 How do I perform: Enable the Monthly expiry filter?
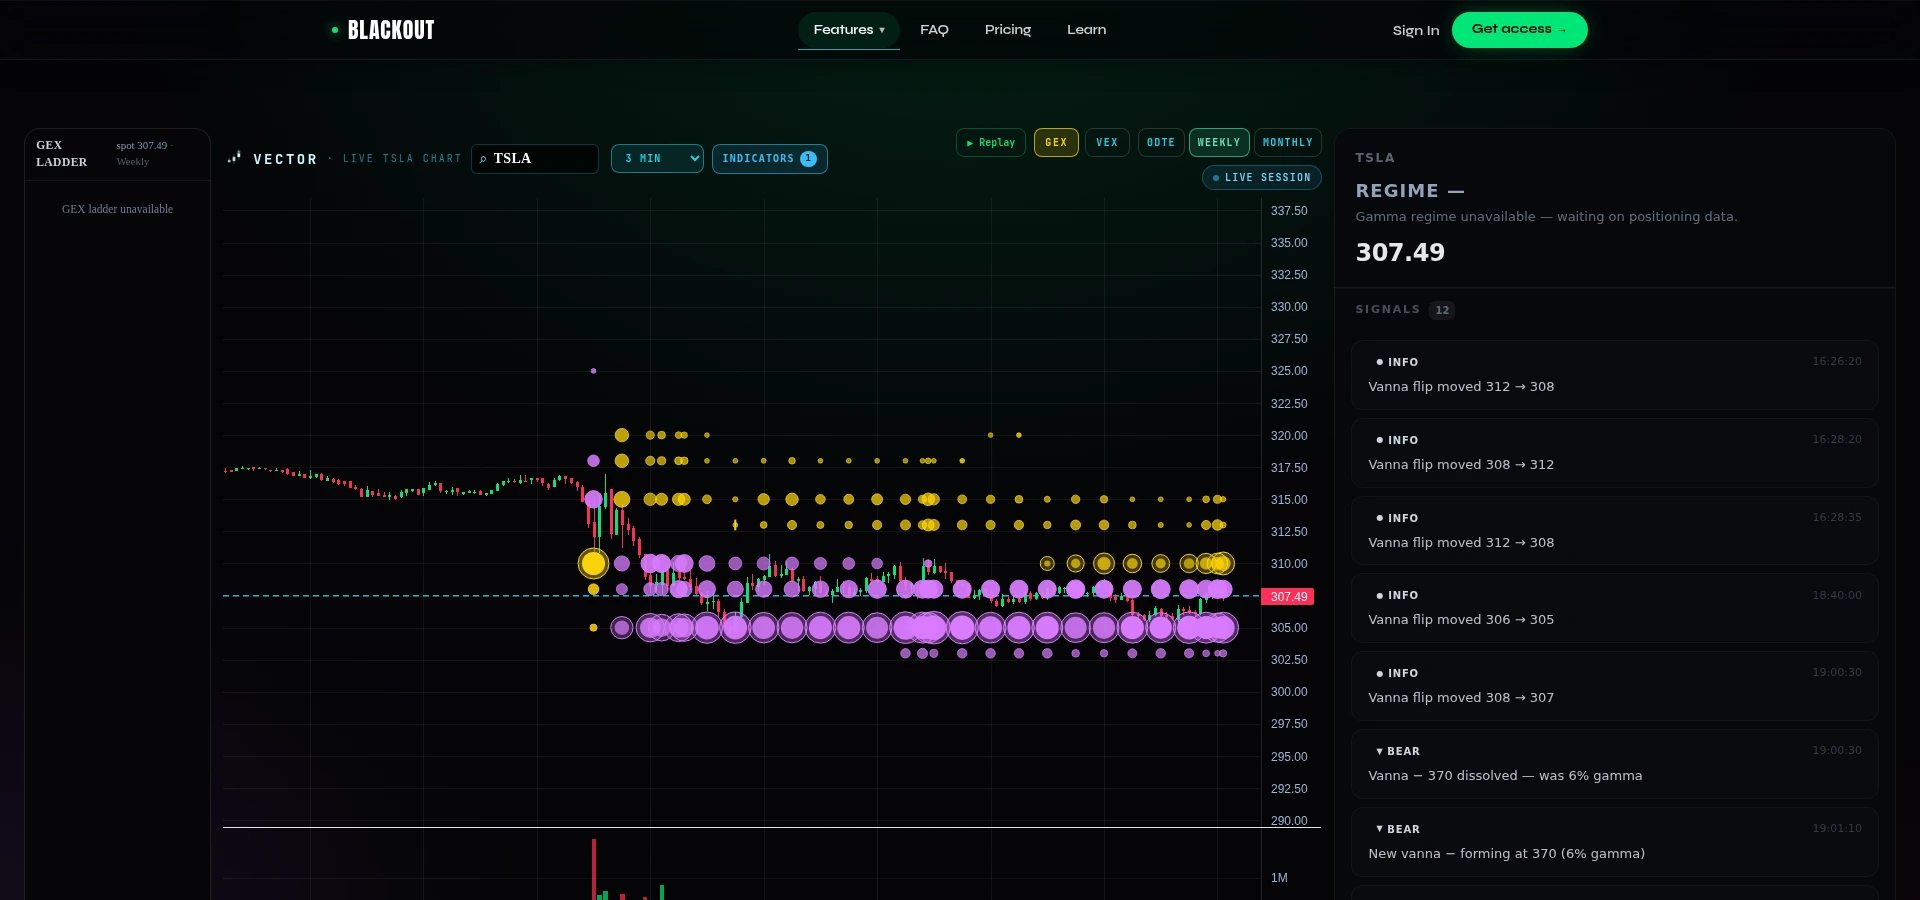tap(1288, 143)
